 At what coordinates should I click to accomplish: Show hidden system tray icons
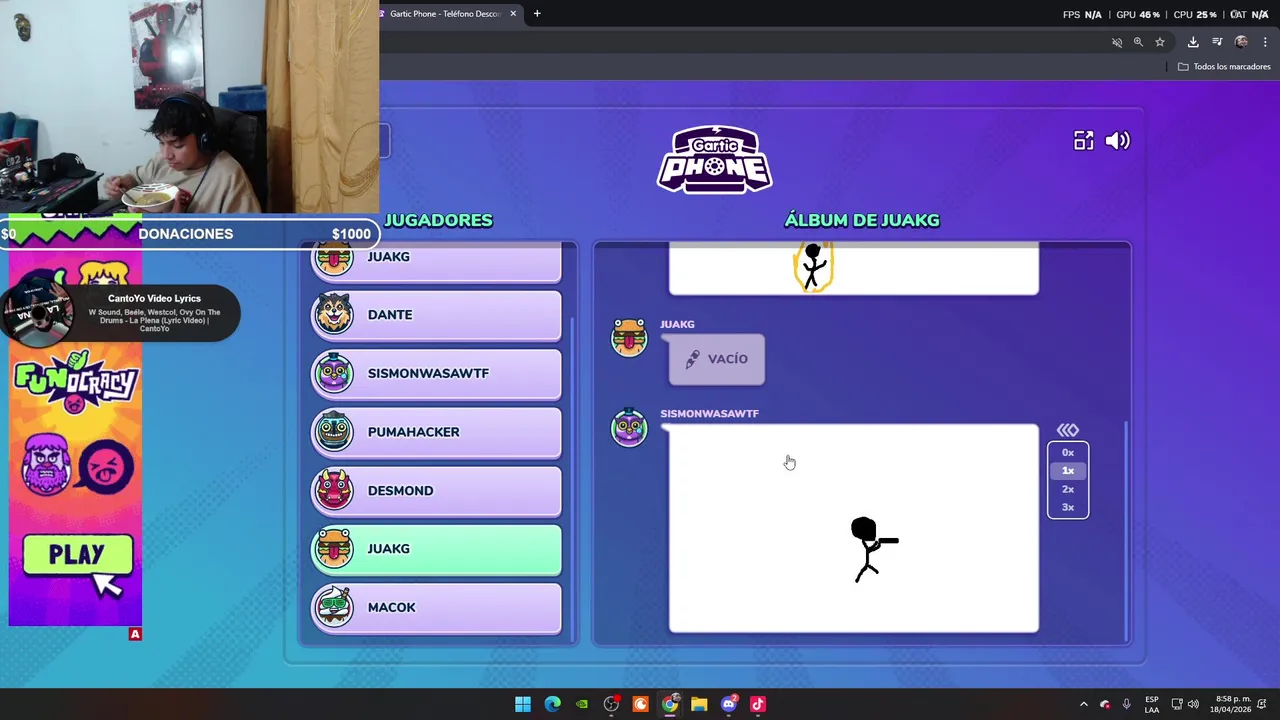(1083, 704)
